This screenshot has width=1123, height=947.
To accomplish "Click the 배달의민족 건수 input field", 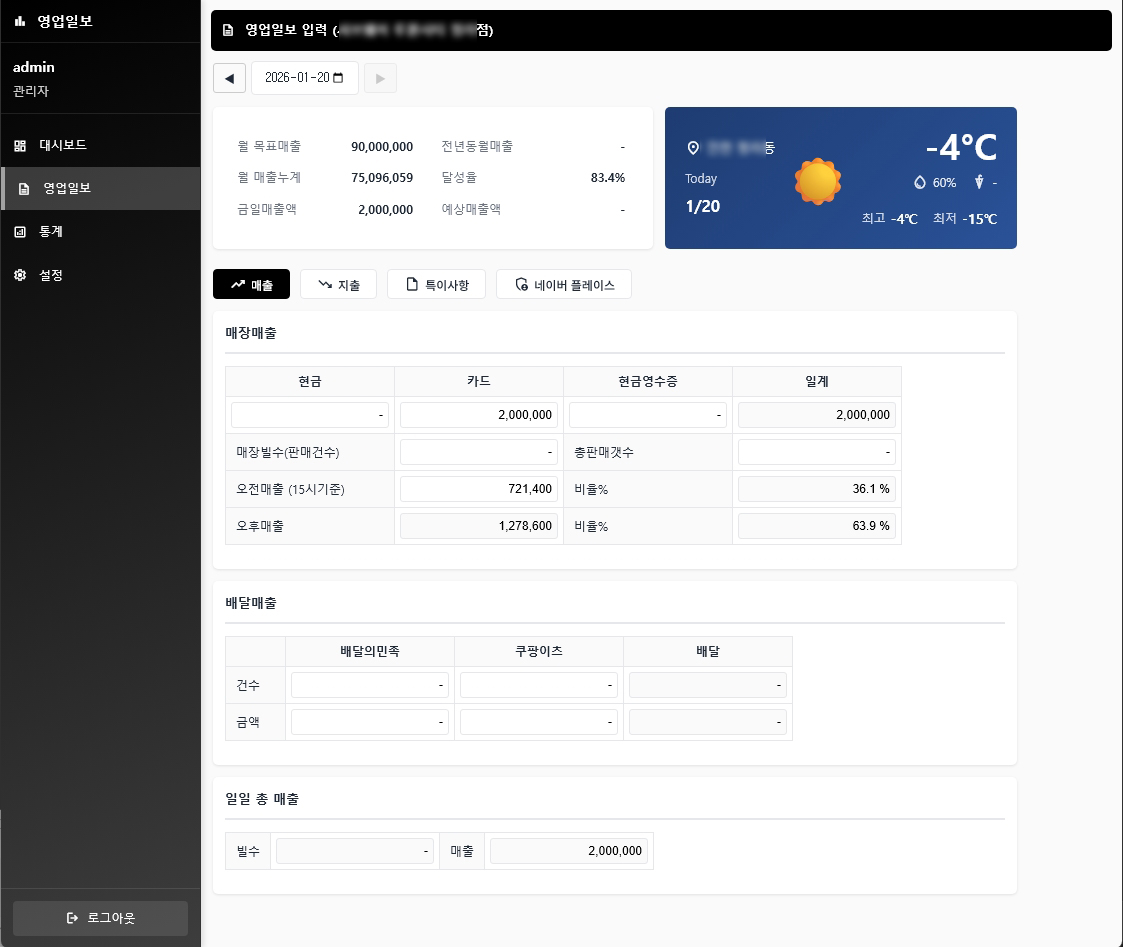I will click(x=370, y=685).
